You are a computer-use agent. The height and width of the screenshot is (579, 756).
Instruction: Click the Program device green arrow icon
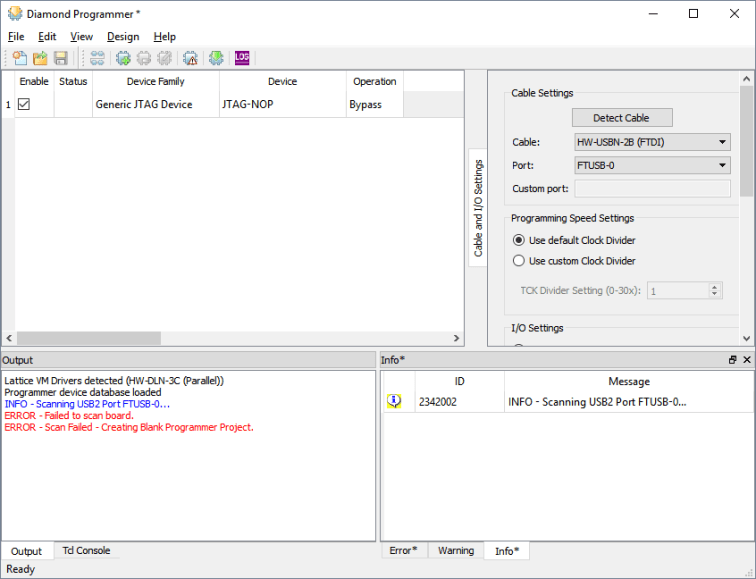215,58
